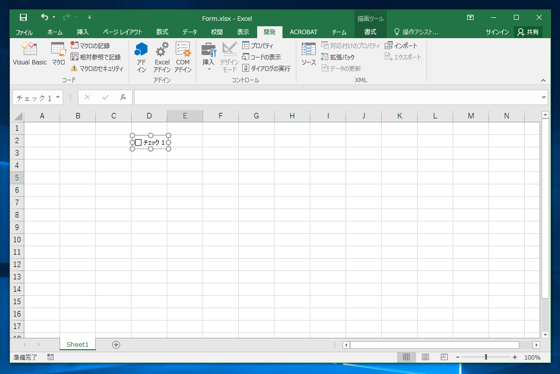Open マクロのセキュリティ settings

coord(97,68)
